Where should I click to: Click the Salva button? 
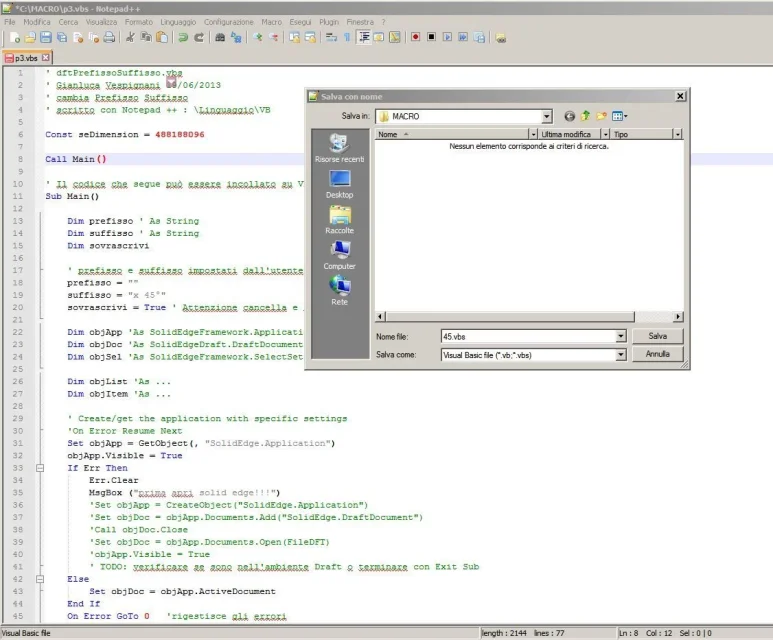tap(658, 336)
